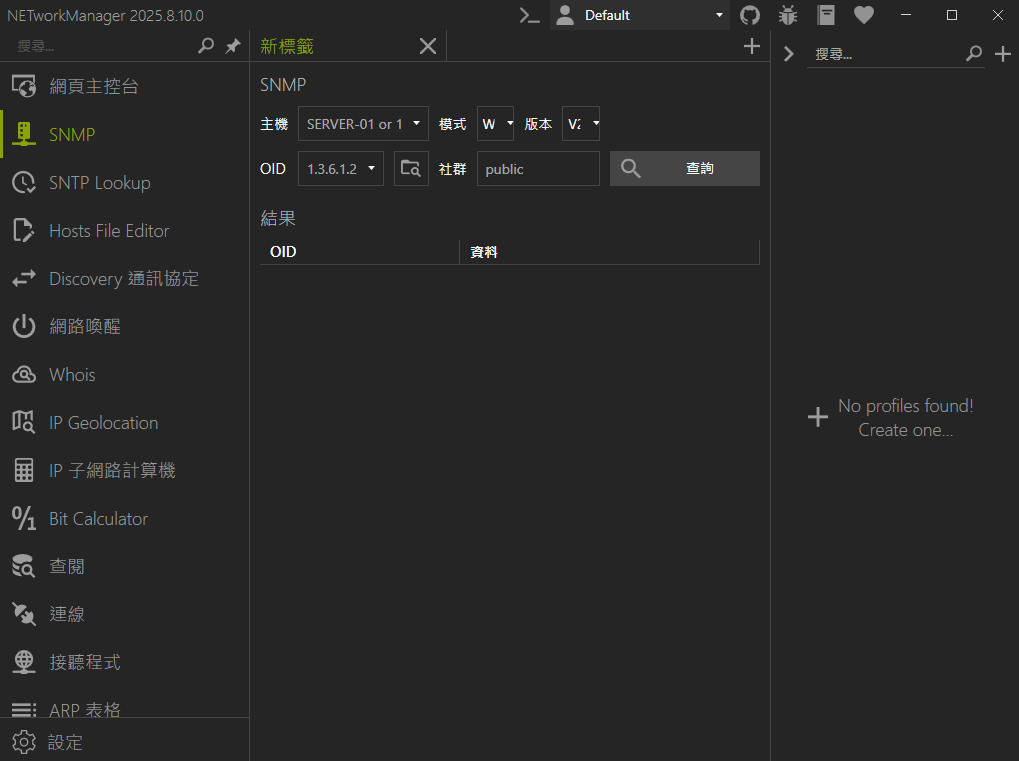1019x761 pixels.
Task: Open the Default profile dropdown
Action: (x=640, y=15)
